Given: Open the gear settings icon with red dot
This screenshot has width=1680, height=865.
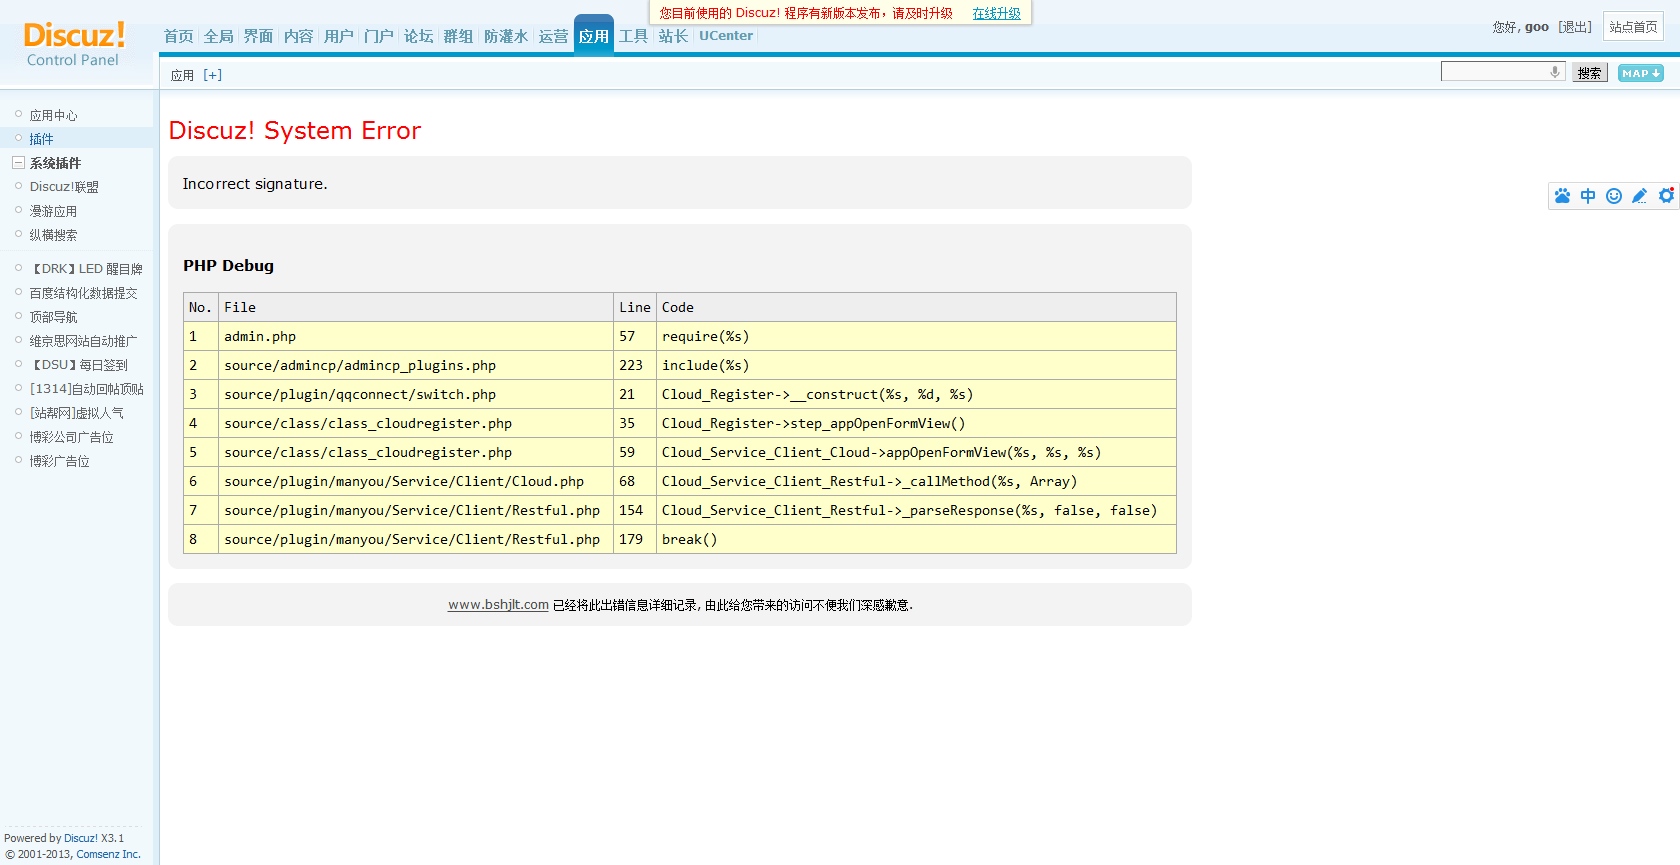Looking at the screenshot, I should tap(1666, 196).
